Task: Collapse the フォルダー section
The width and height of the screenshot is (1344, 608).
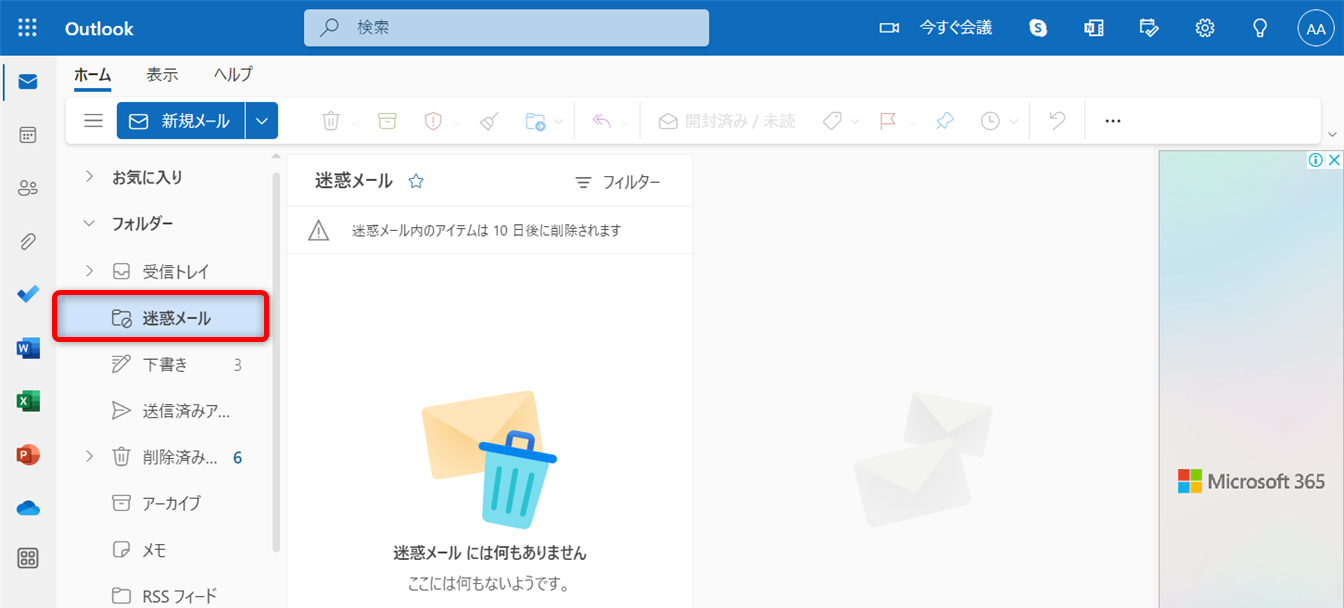Action: tap(88, 223)
